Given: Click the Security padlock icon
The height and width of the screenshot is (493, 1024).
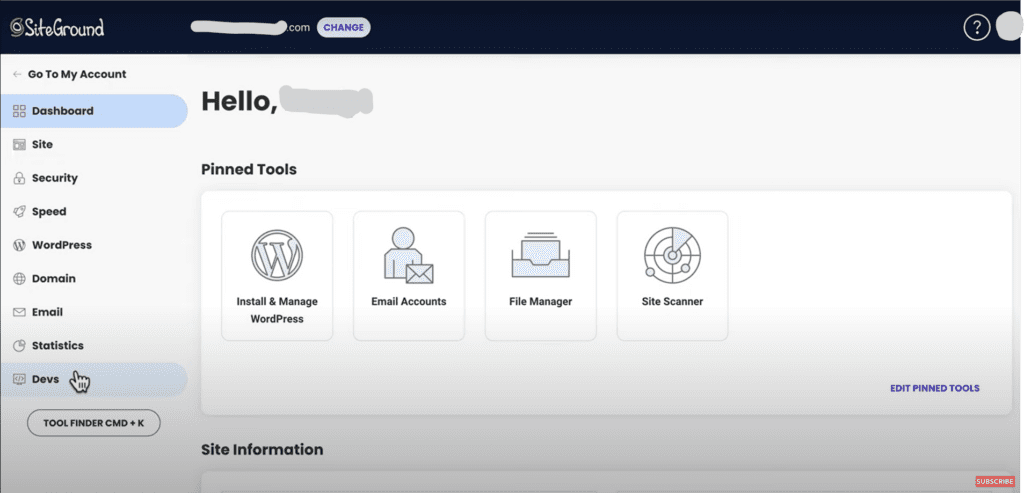Looking at the screenshot, I should click(19, 178).
